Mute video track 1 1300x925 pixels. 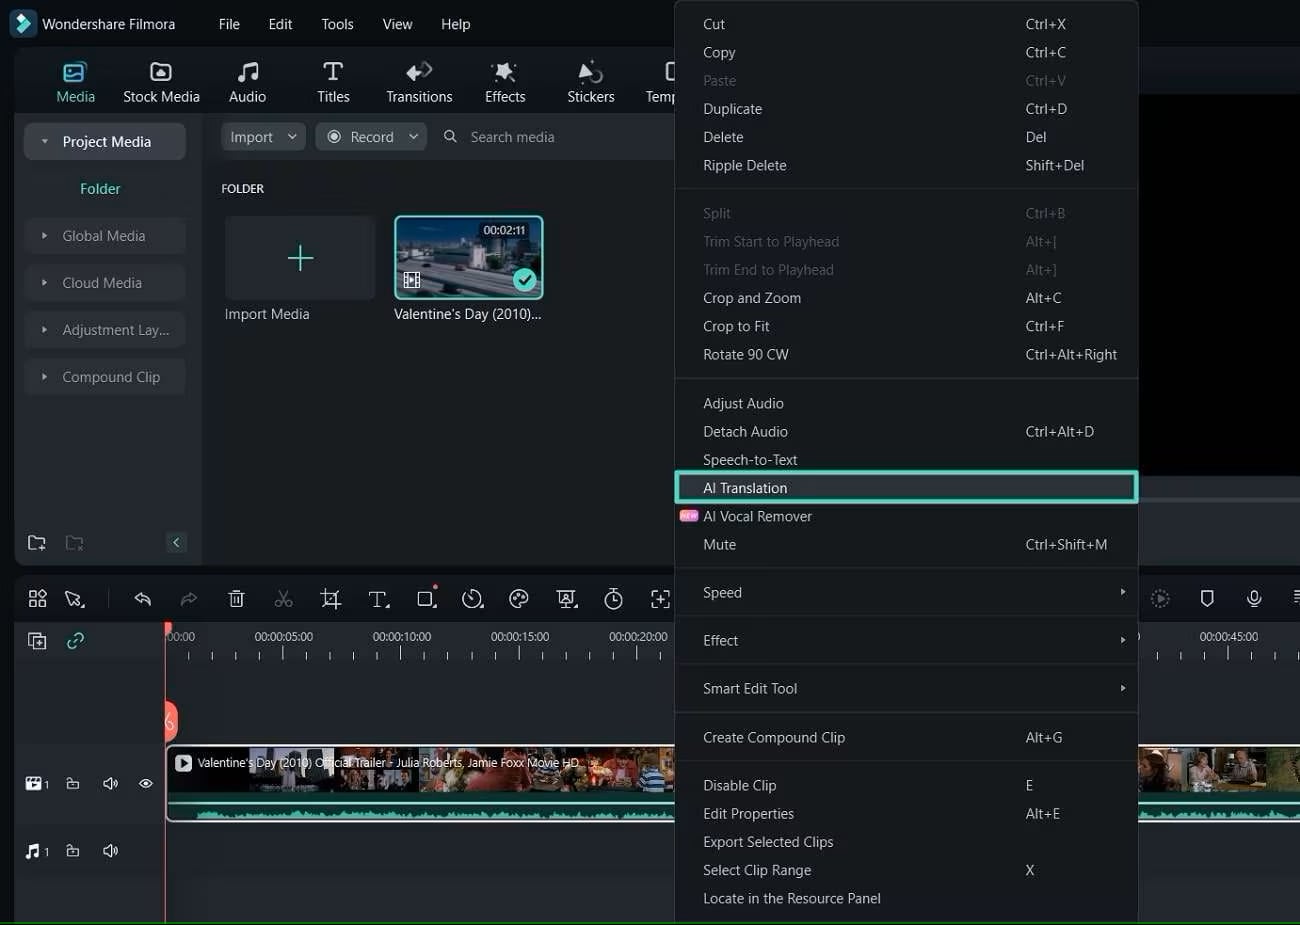click(110, 784)
